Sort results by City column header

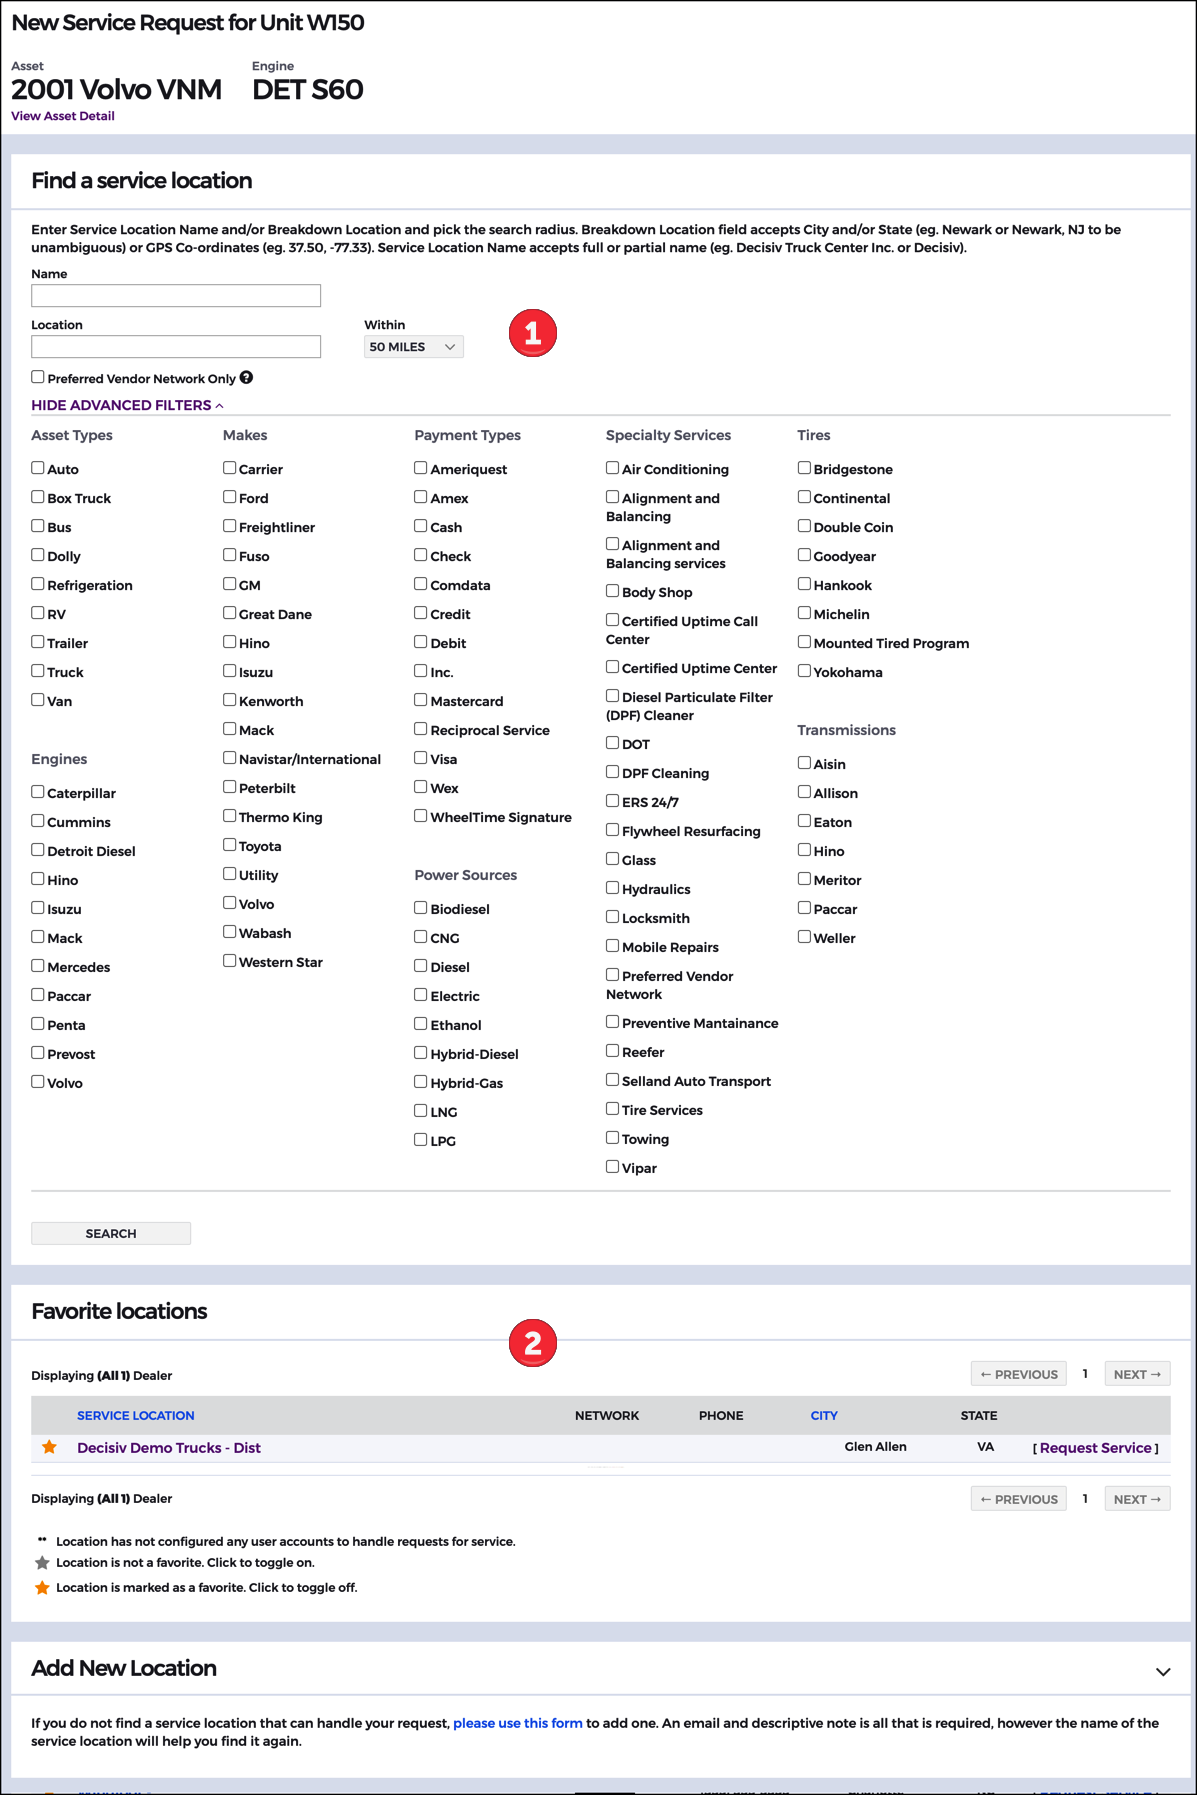point(824,1415)
